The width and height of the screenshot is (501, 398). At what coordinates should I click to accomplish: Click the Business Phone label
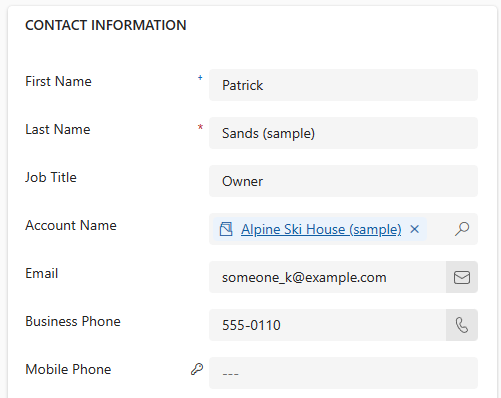(x=73, y=321)
